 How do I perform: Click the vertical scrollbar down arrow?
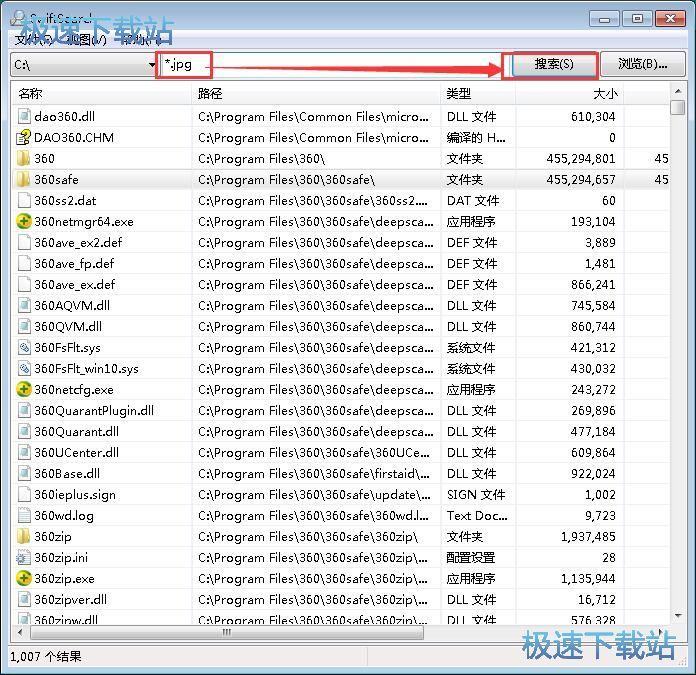pos(678,616)
